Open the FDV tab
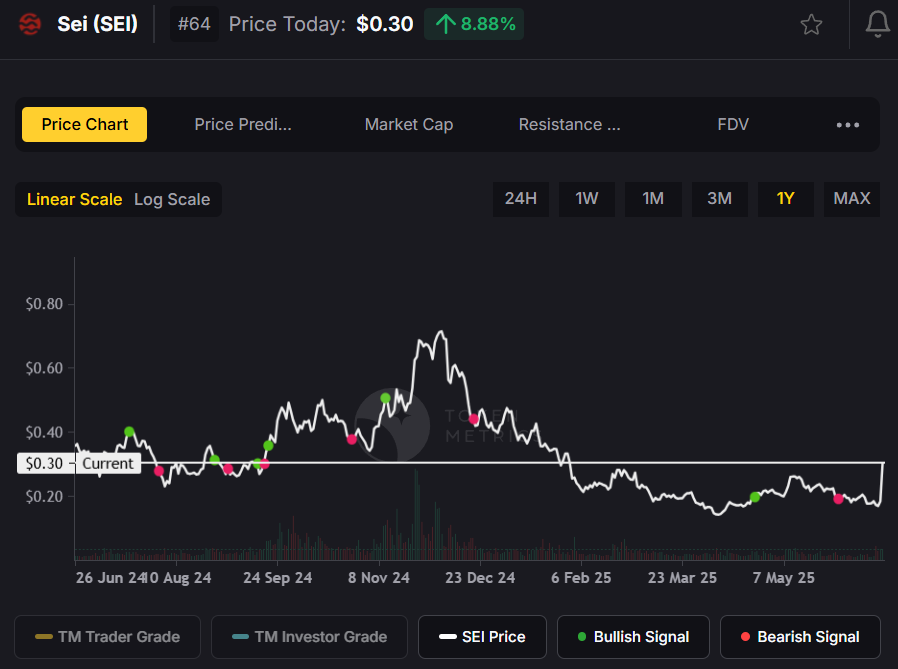 click(733, 124)
